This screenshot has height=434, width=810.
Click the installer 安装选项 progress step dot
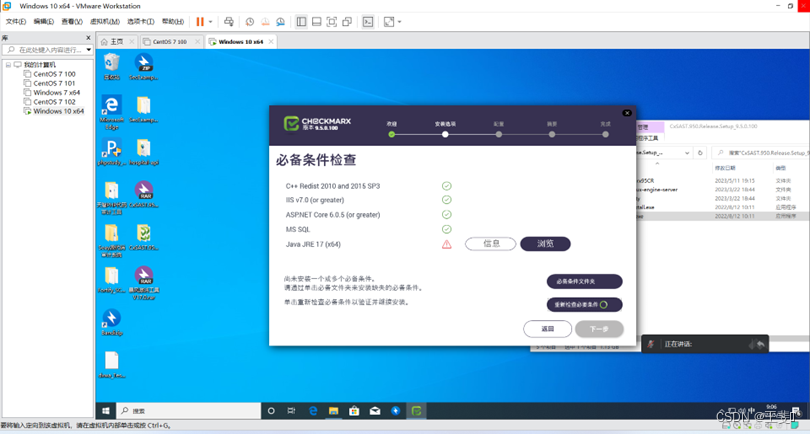pyautogui.click(x=445, y=134)
